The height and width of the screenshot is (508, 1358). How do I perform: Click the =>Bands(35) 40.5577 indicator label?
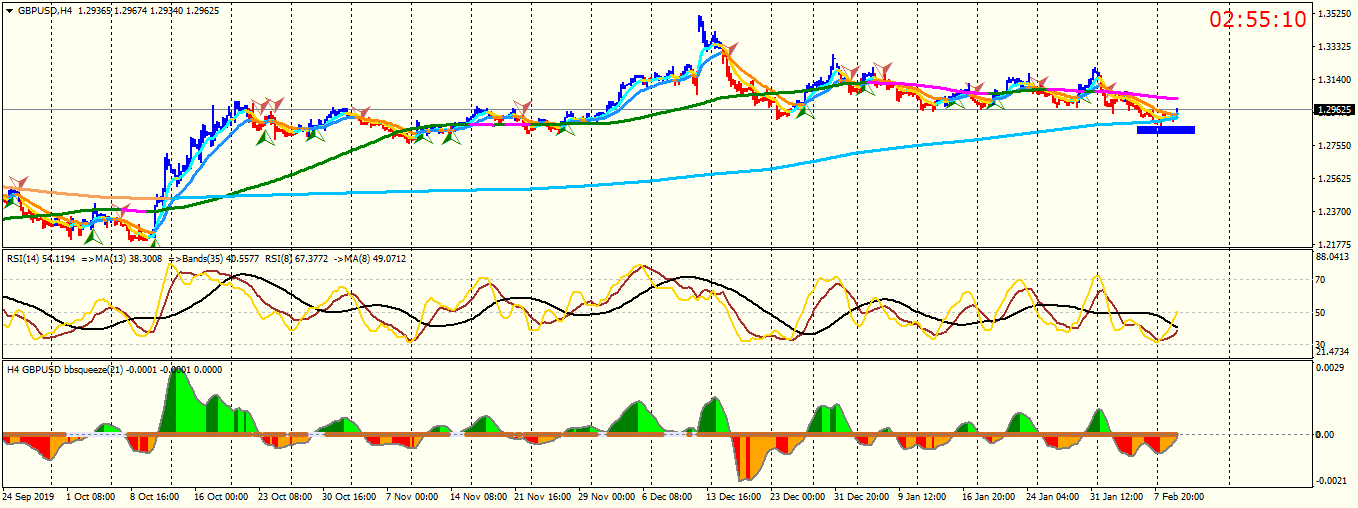point(215,258)
